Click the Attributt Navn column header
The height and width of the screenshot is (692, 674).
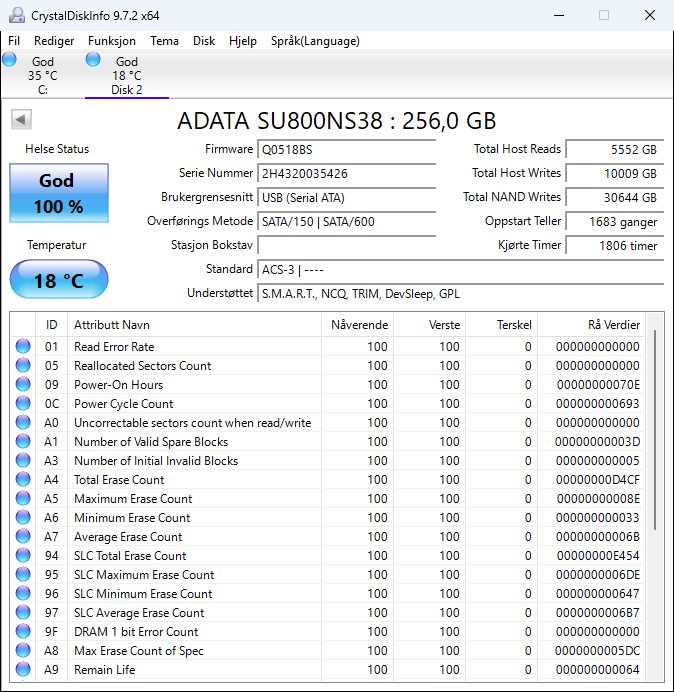coord(194,325)
